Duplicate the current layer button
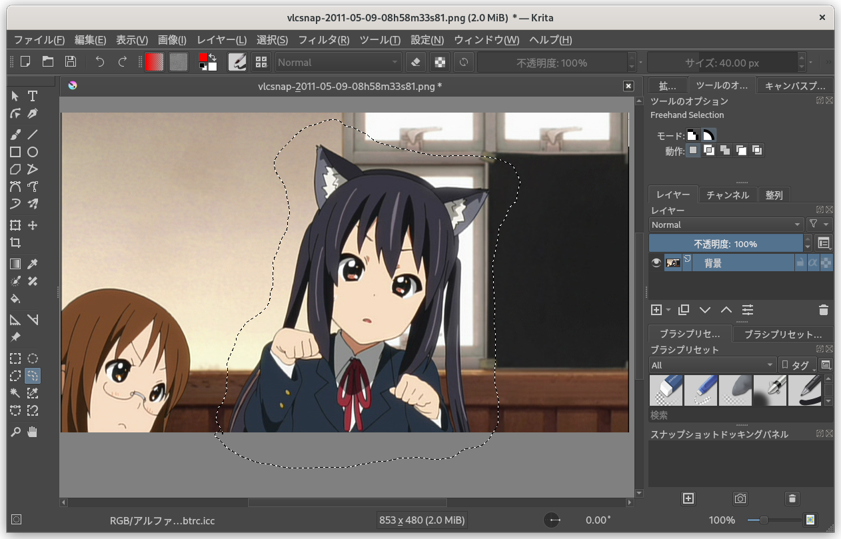 click(683, 309)
